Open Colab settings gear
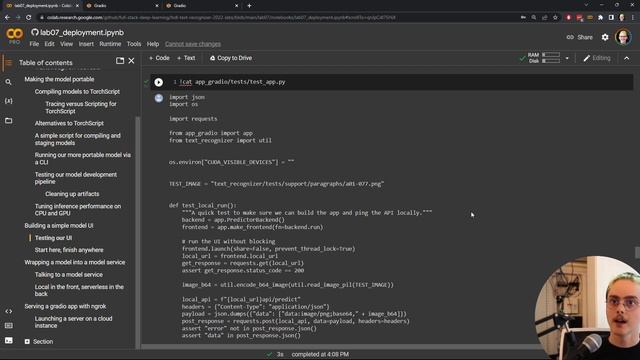The height and width of the screenshot is (360, 640). 605,37
